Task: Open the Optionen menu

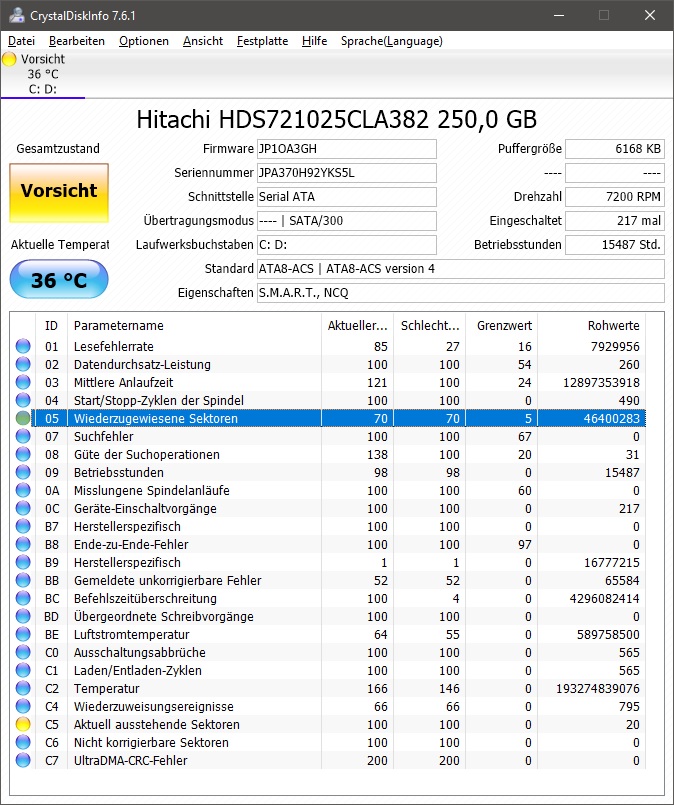Action: (144, 41)
